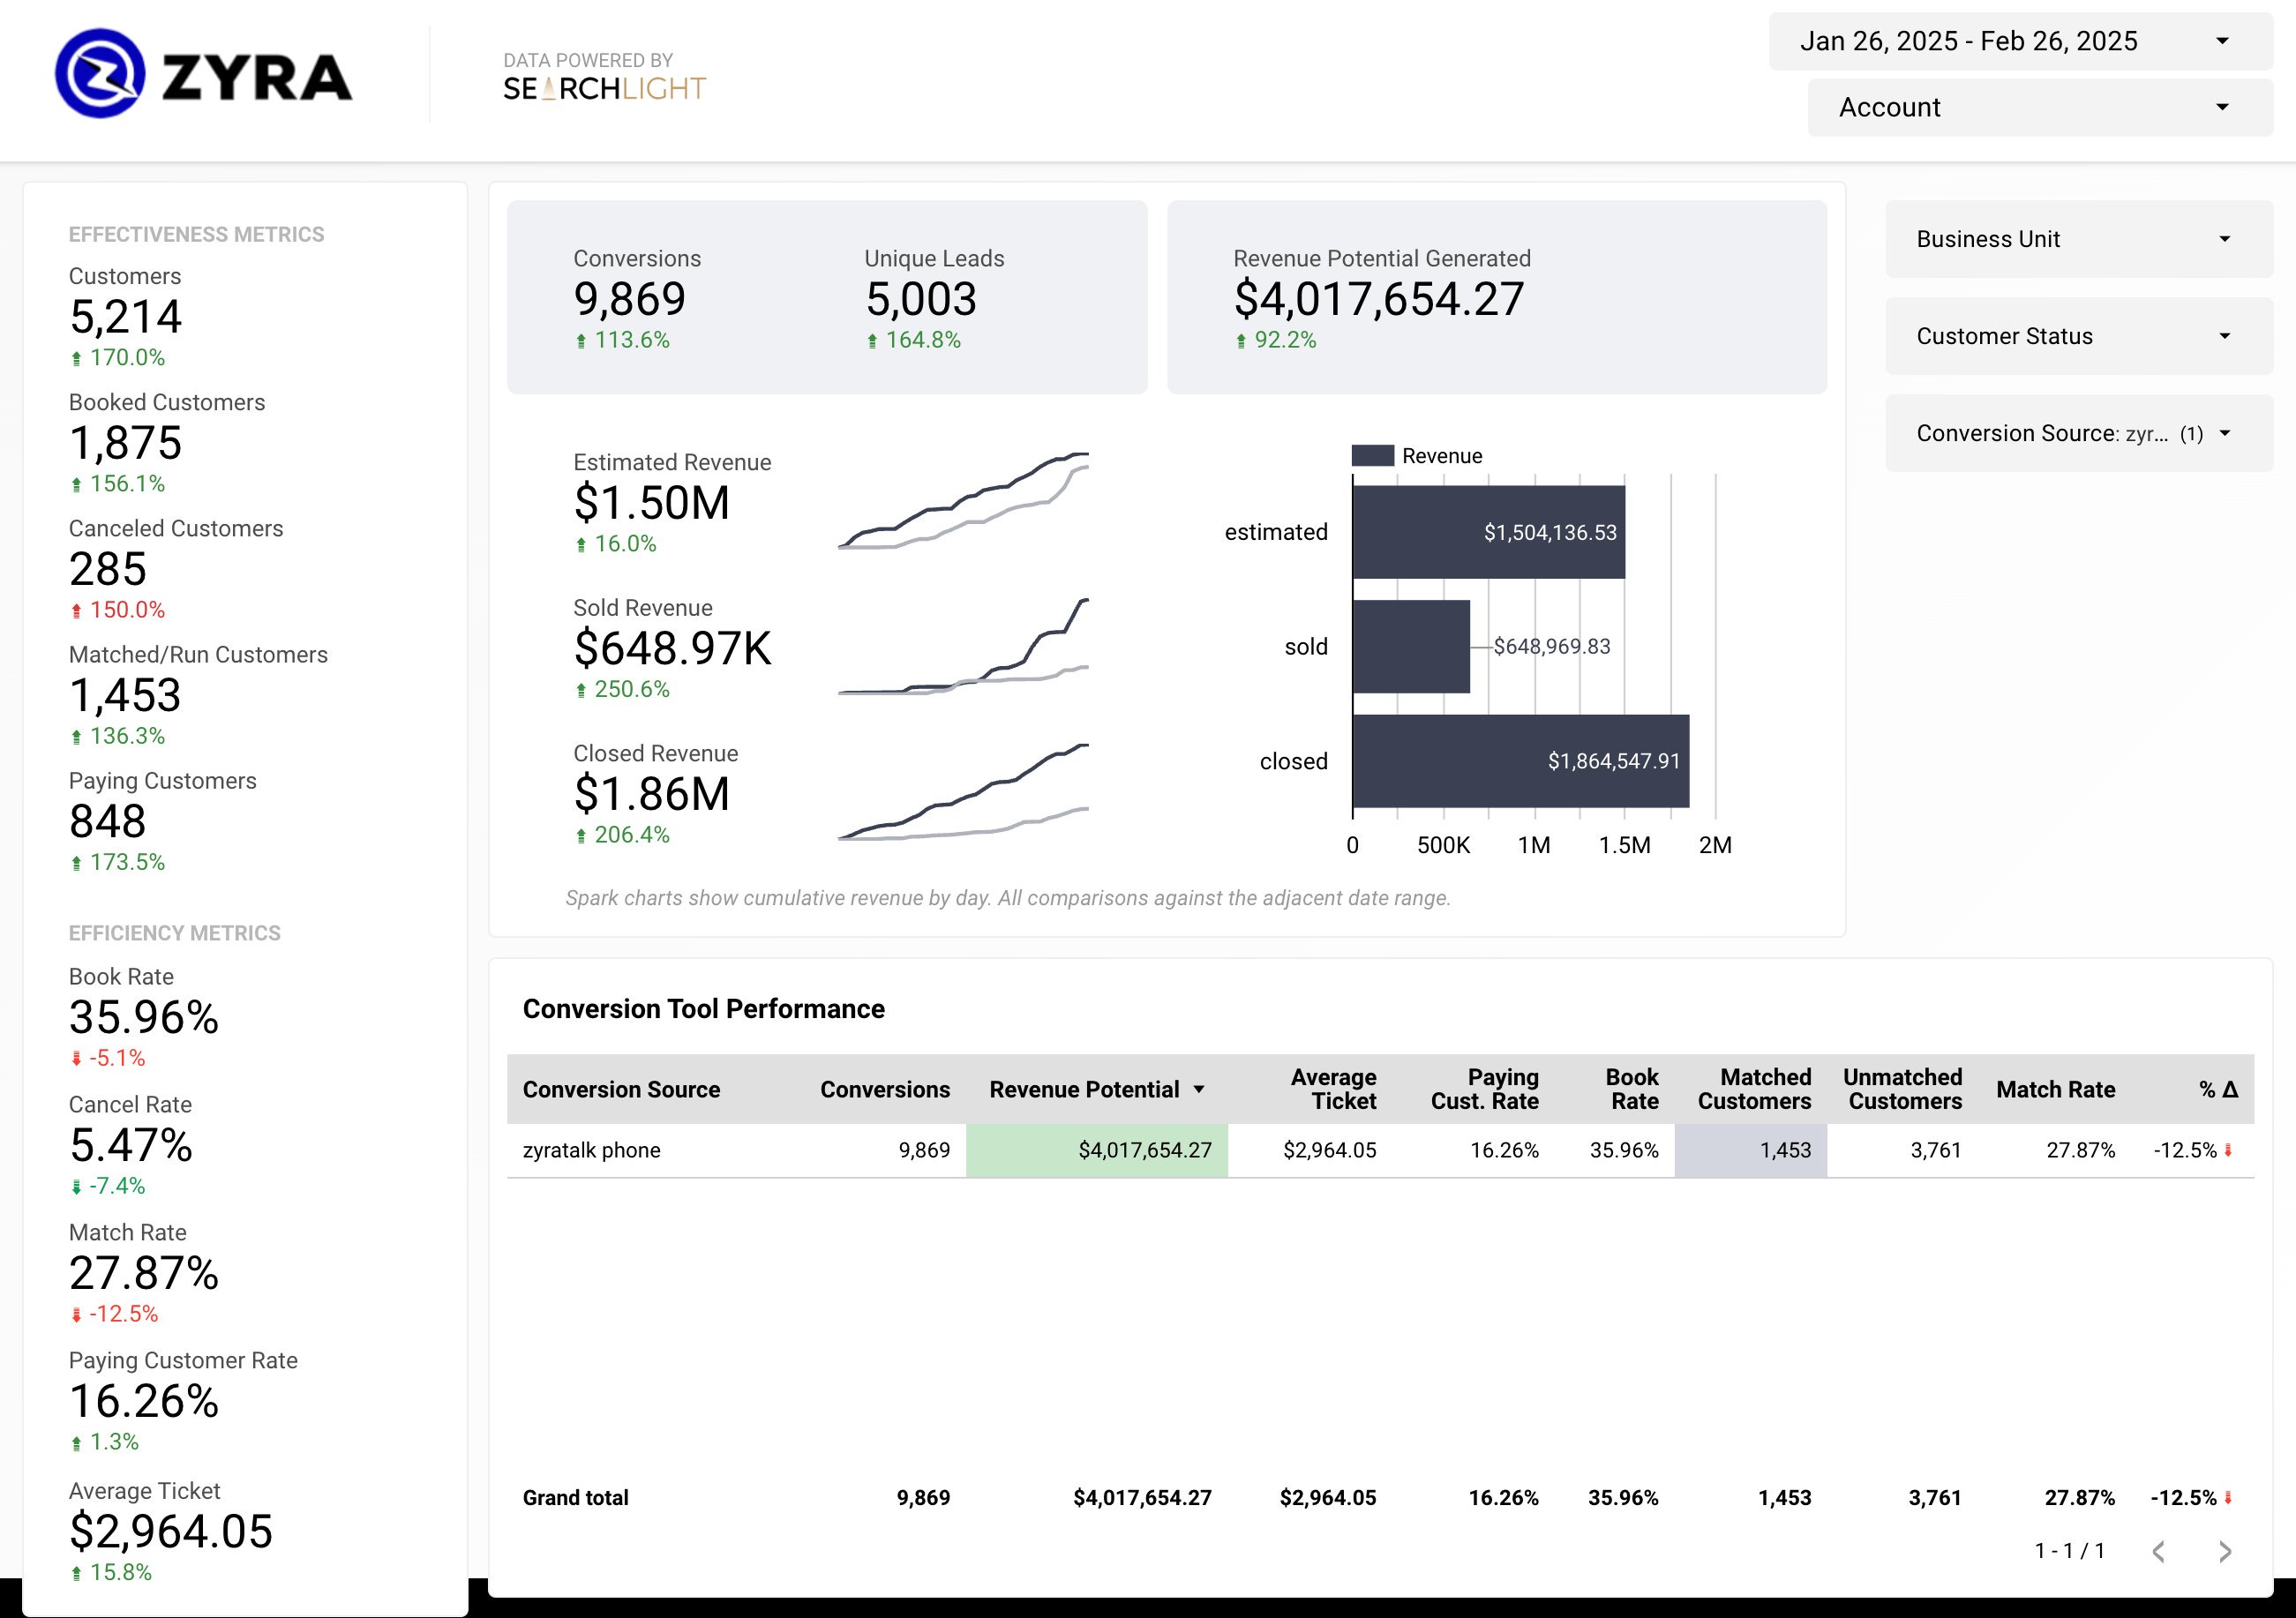
Task: Click Revenue Potential sort arrow
Action: pyautogui.click(x=1199, y=1089)
